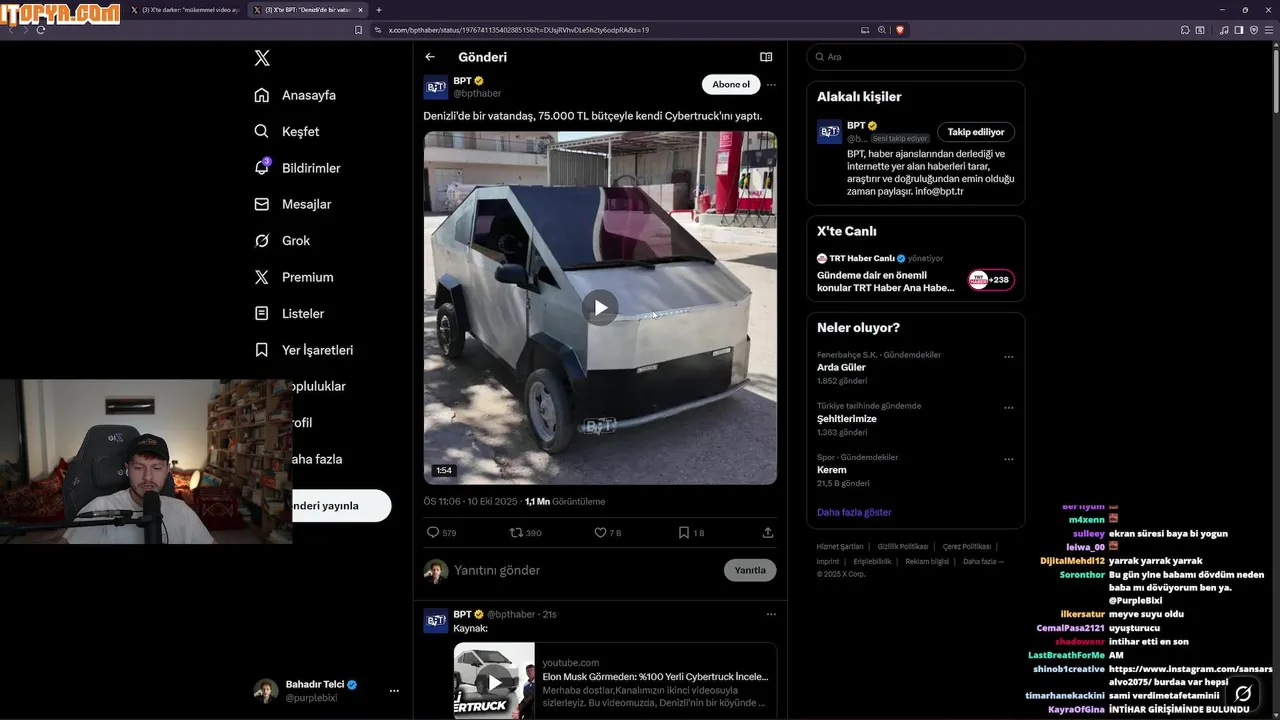Click the music note playlist icon in toolbar
The width and height of the screenshot is (1280, 720).
click(x=1224, y=30)
